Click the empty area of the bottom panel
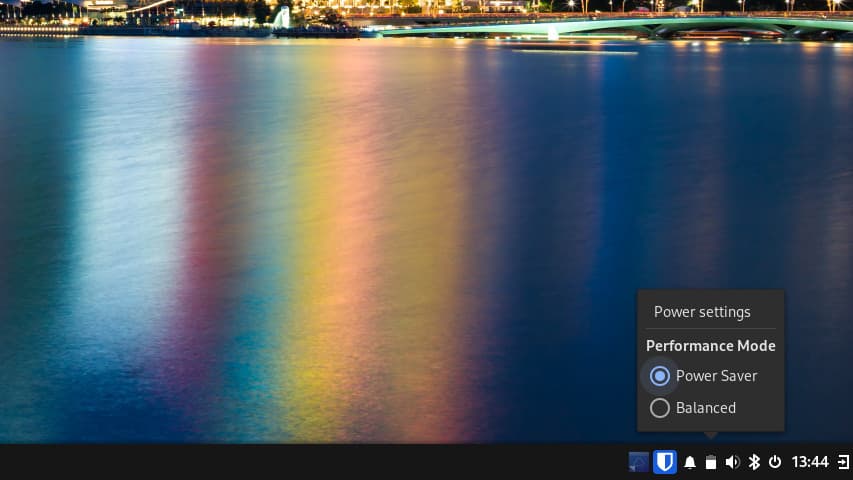Image resolution: width=853 pixels, height=480 pixels. tap(300, 462)
